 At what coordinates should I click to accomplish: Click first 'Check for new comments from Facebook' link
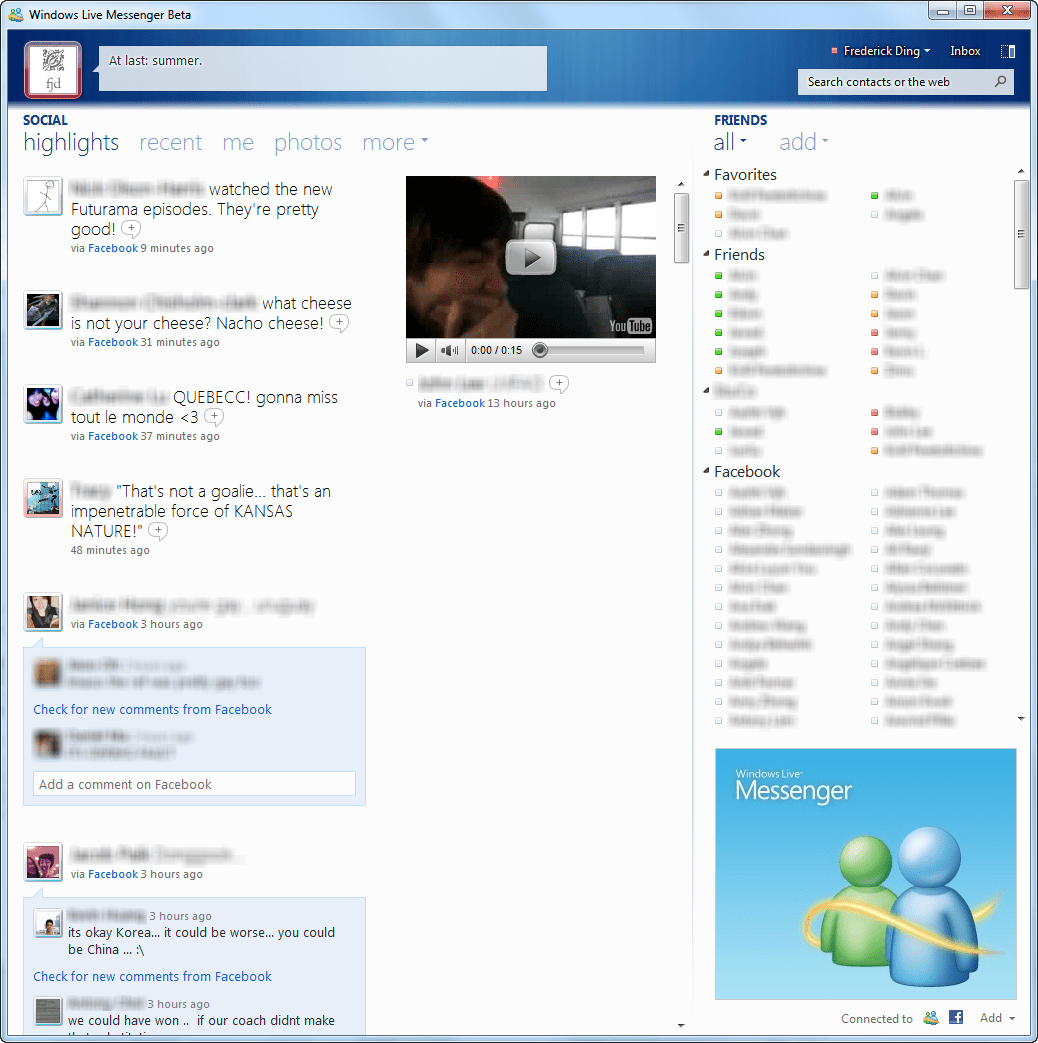click(x=152, y=710)
